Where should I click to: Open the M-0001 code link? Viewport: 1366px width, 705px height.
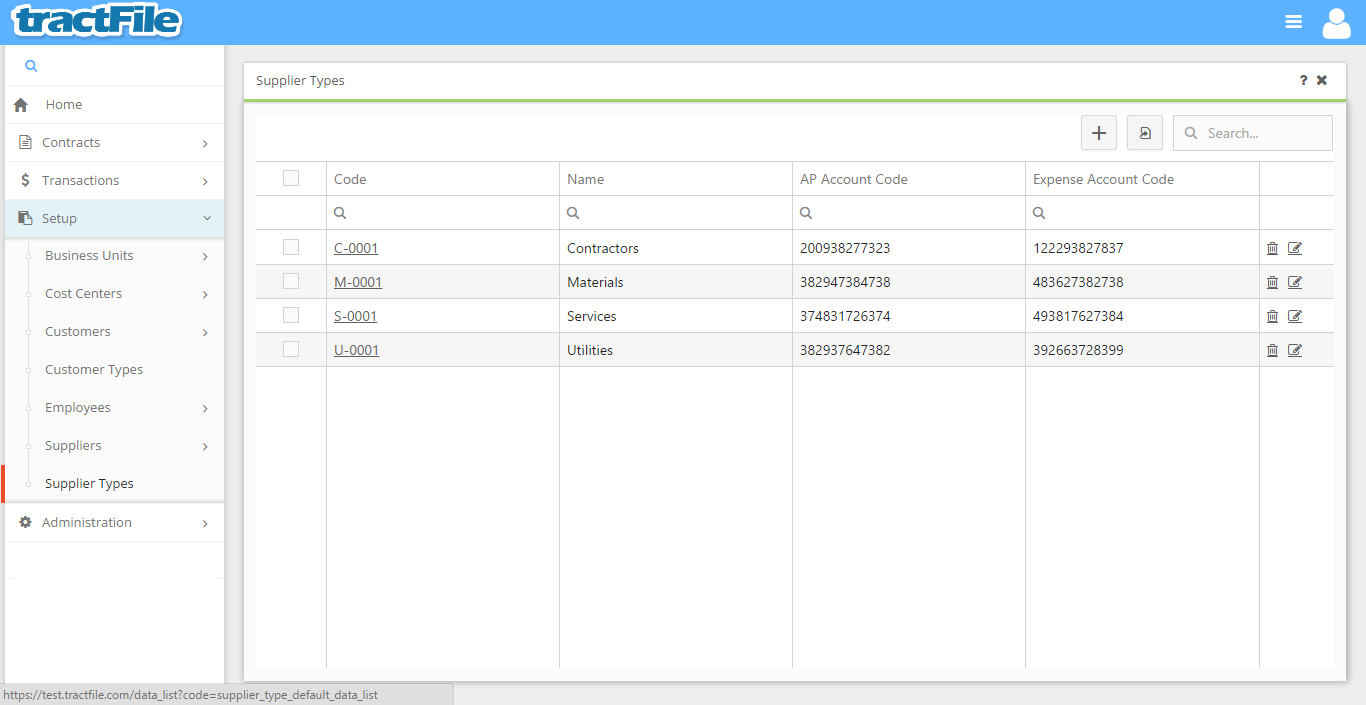pos(358,283)
